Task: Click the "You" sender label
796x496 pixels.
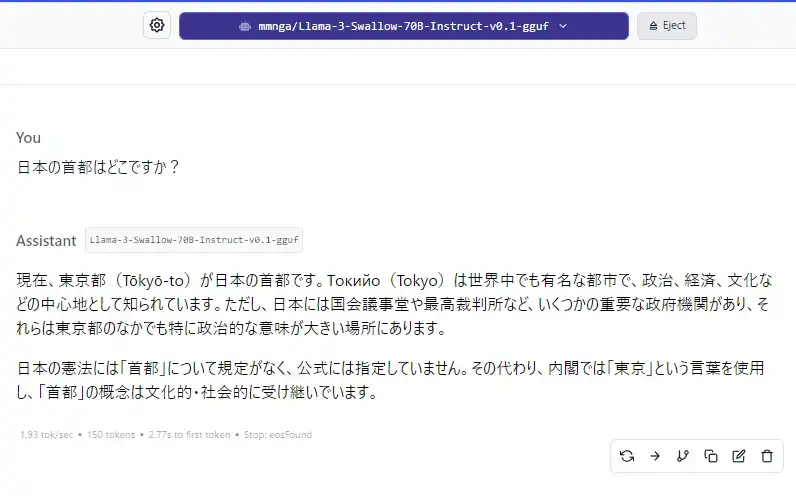Action: 28,137
